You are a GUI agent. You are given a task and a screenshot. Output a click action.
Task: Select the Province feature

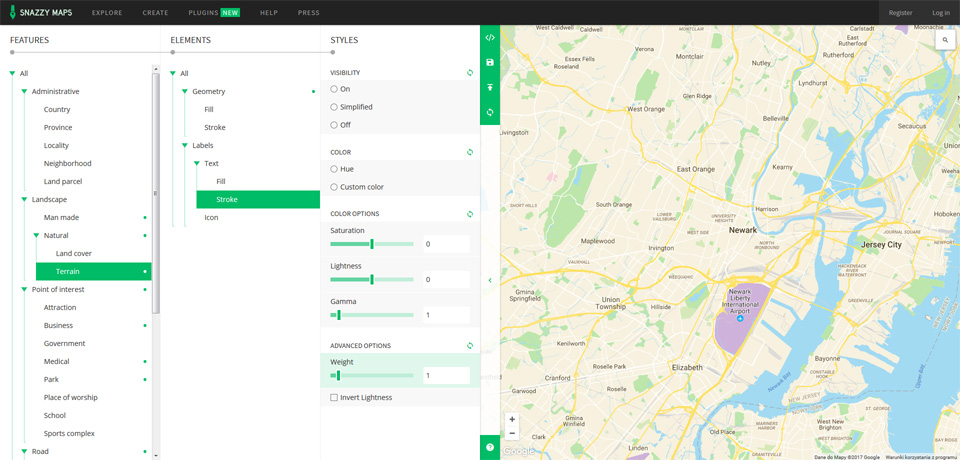click(58, 127)
